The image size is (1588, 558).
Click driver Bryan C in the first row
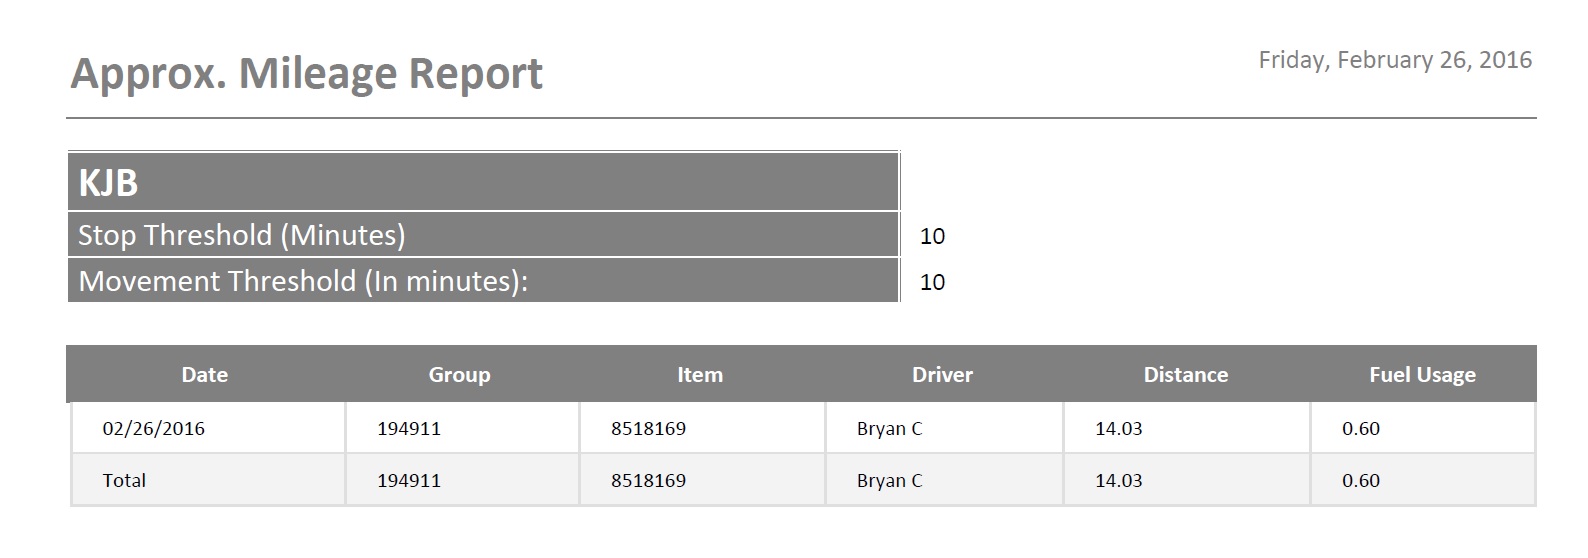(890, 429)
